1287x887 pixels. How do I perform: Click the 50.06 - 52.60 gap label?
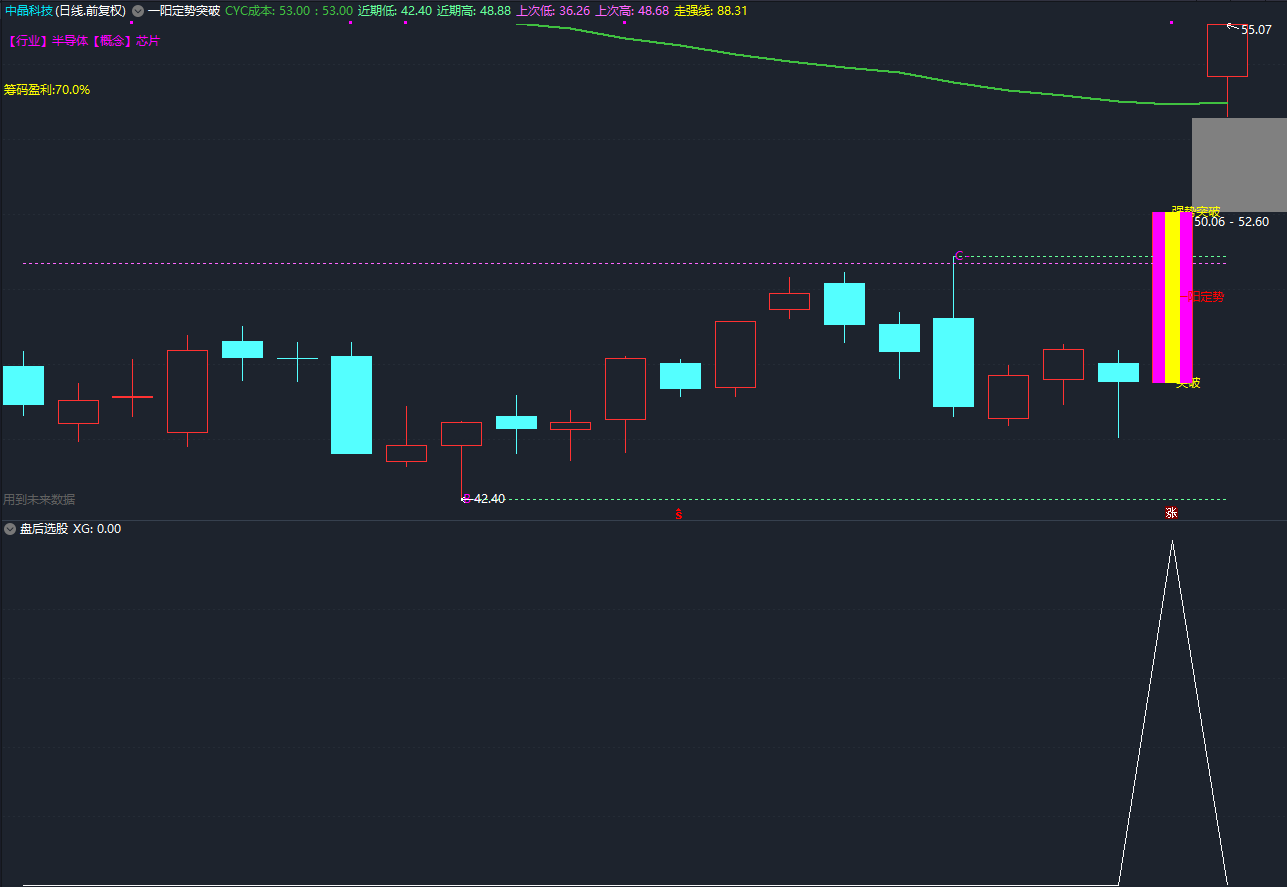coord(1231,222)
